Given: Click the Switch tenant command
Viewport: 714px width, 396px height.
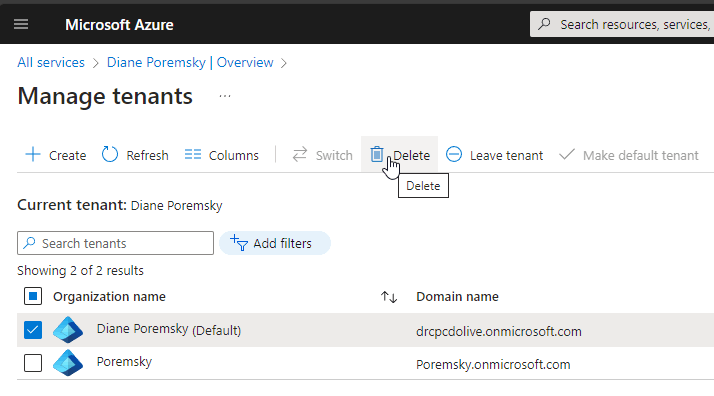Looking at the screenshot, I should (x=322, y=155).
